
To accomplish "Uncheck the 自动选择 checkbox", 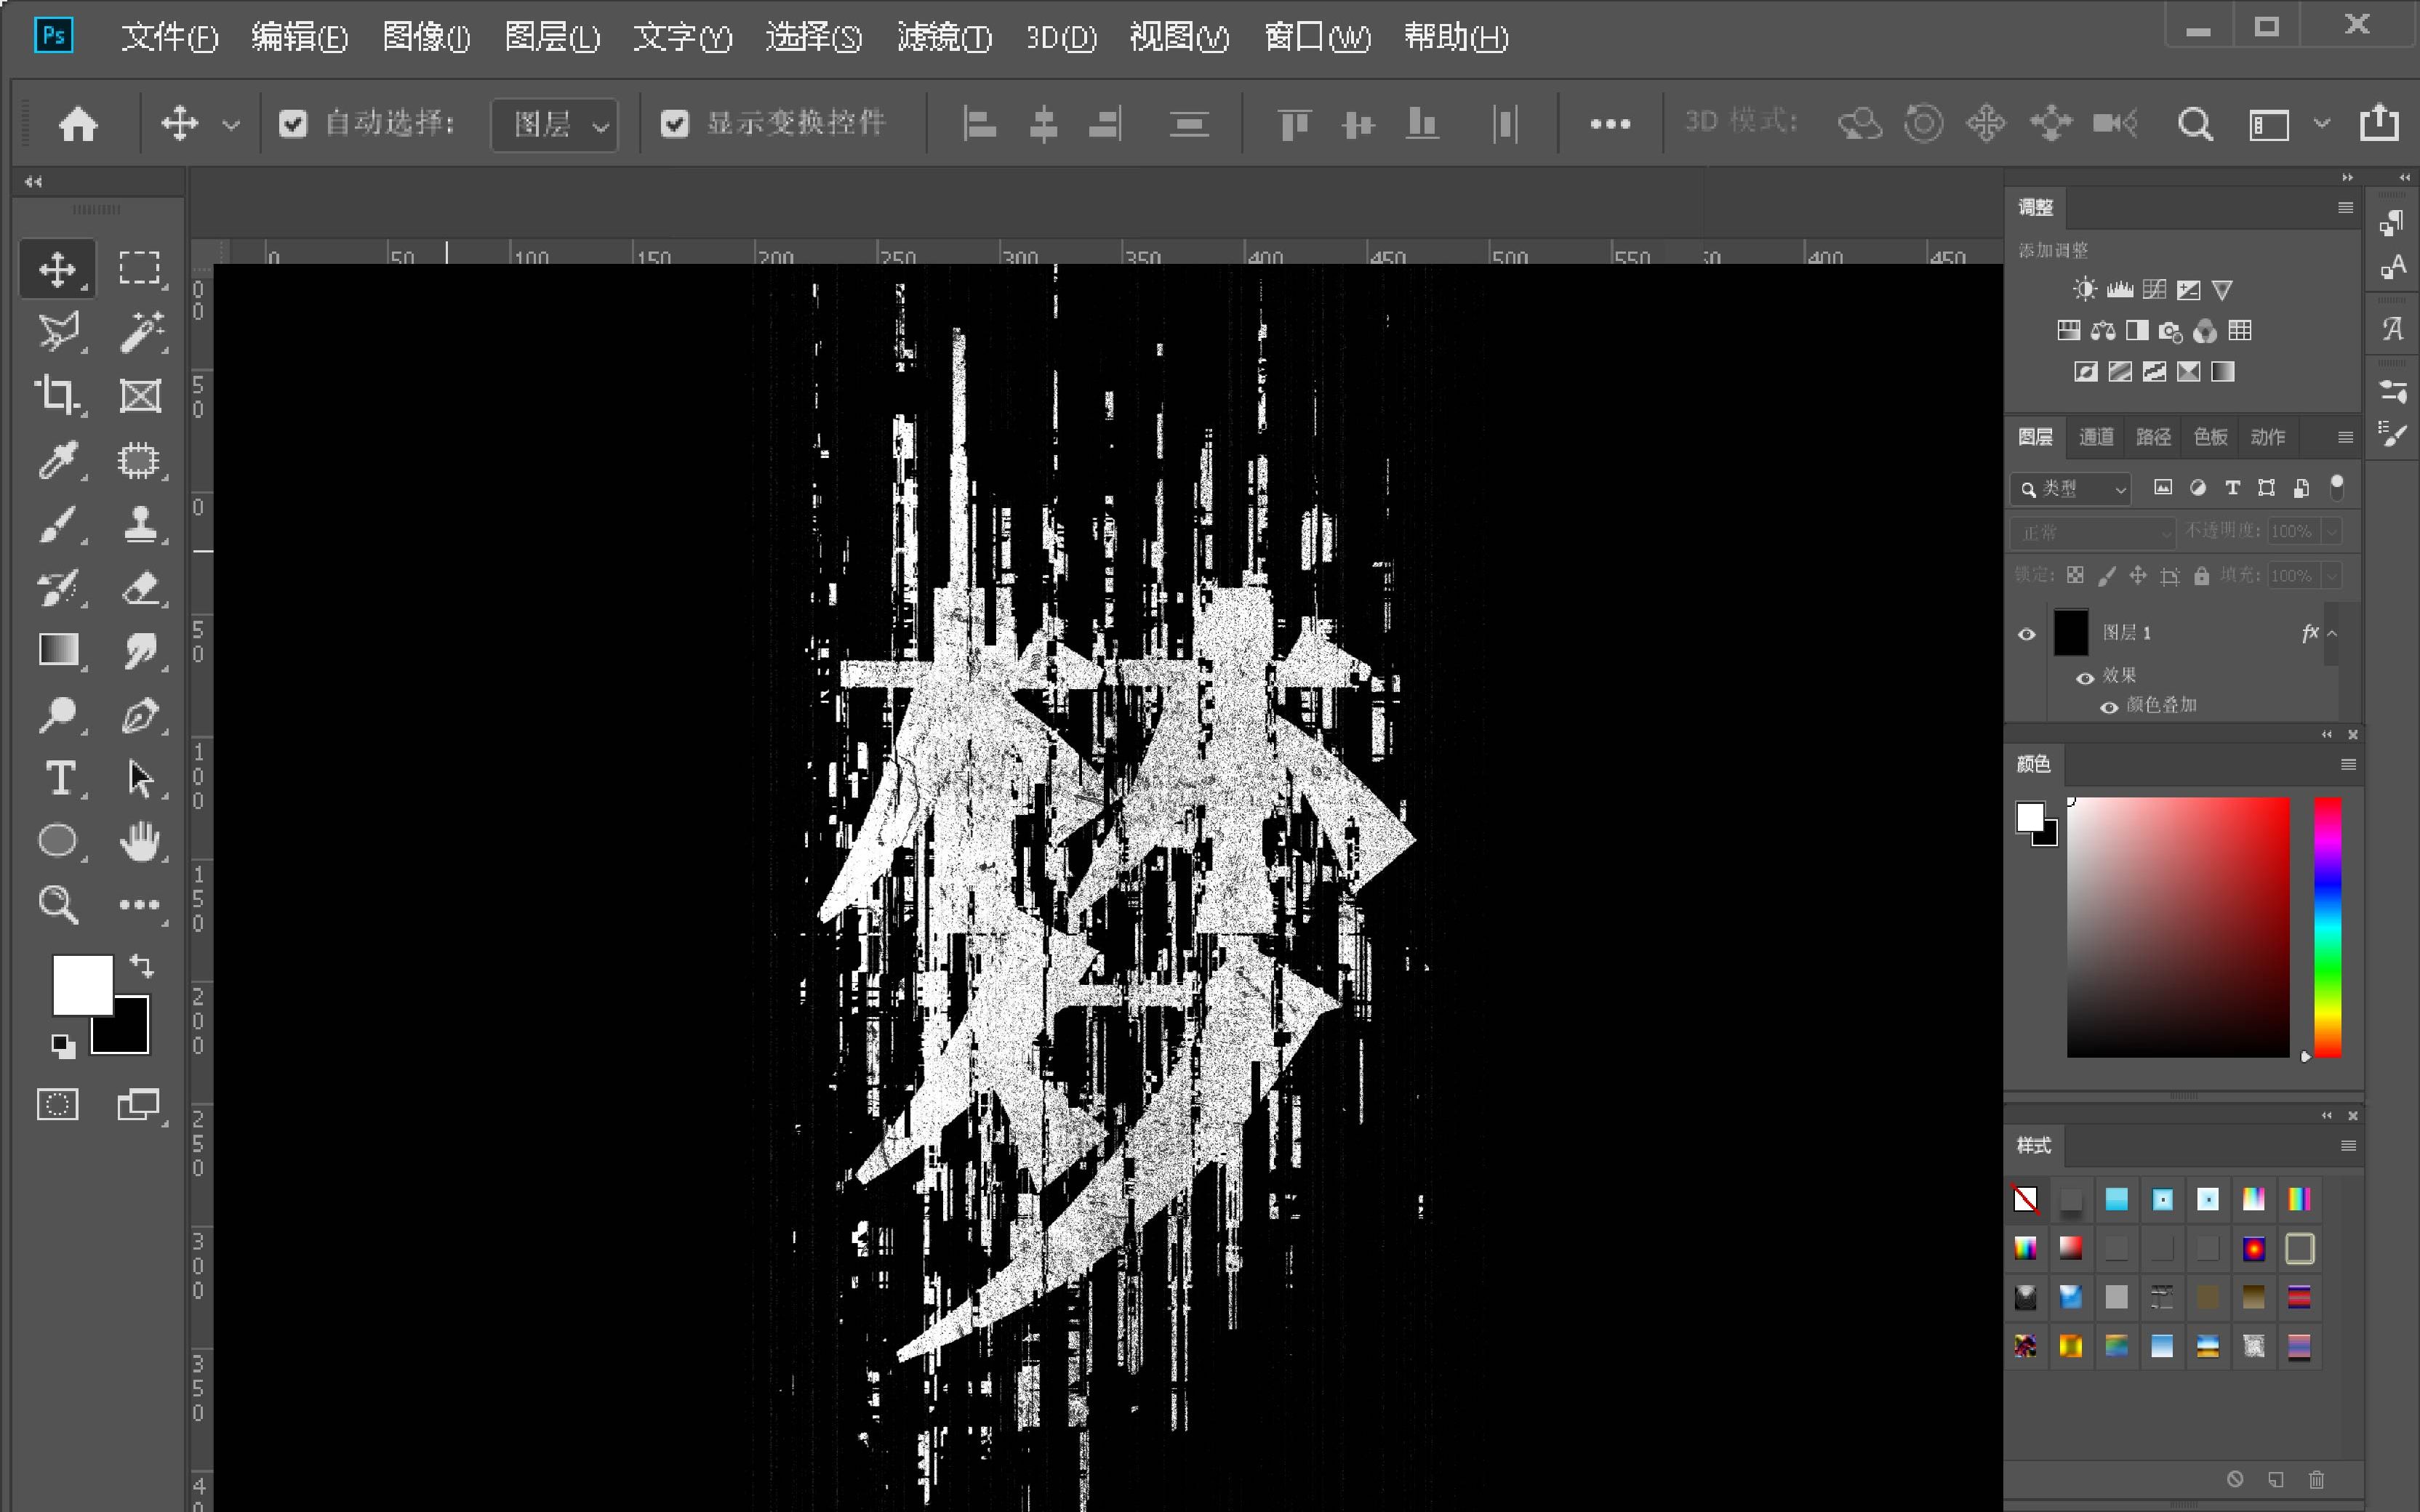I will (x=293, y=124).
